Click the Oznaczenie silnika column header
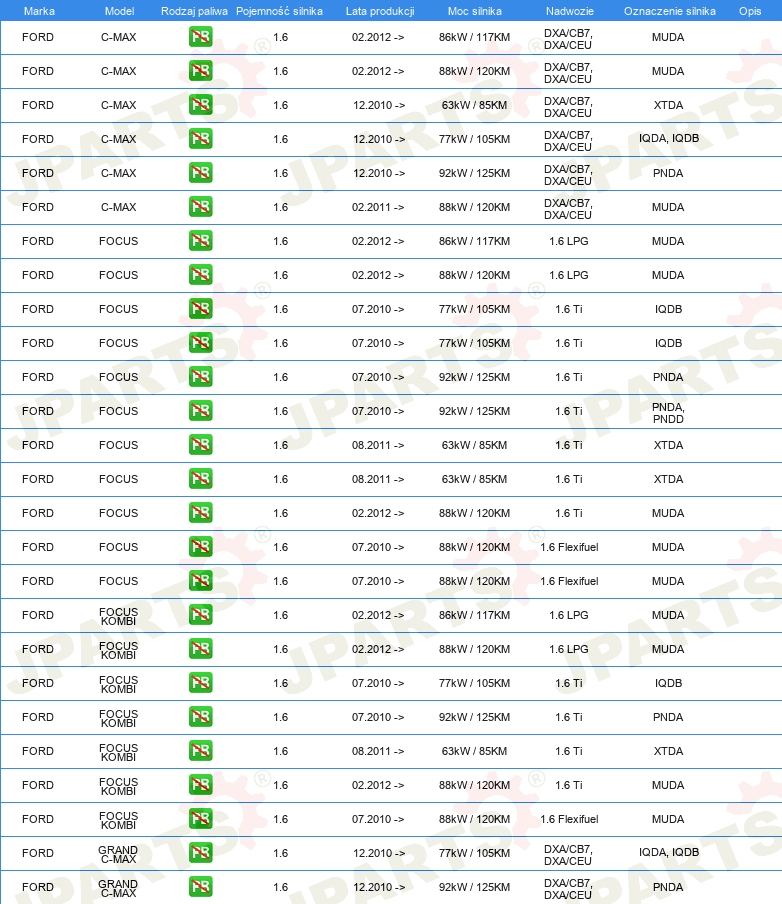 click(x=670, y=11)
